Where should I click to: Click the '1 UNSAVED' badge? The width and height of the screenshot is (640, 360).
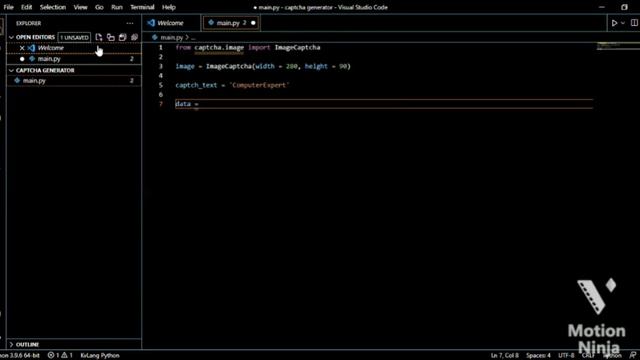[74, 37]
